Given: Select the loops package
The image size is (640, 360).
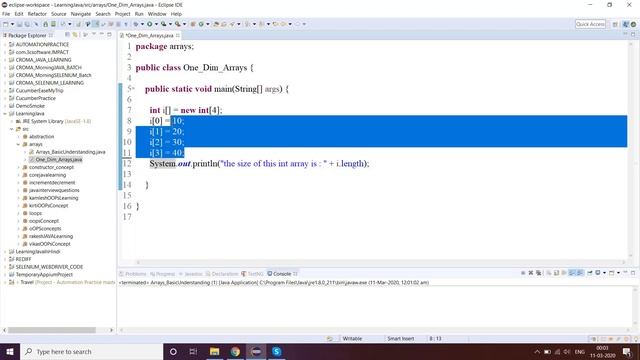Looking at the screenshot, I should 35,213.
